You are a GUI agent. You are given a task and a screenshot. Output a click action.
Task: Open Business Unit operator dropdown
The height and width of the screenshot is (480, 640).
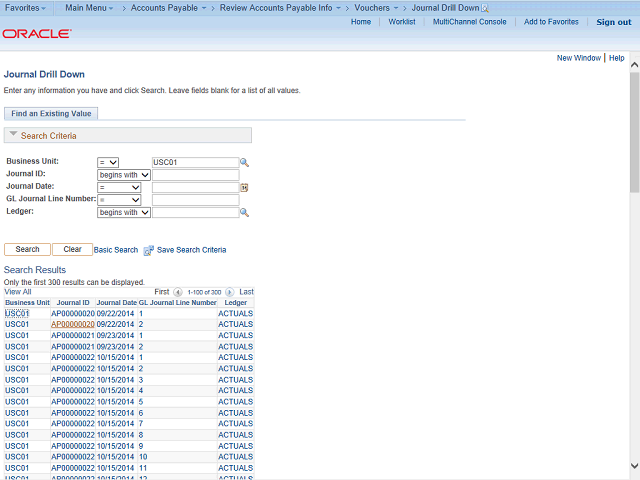(108, 162)
